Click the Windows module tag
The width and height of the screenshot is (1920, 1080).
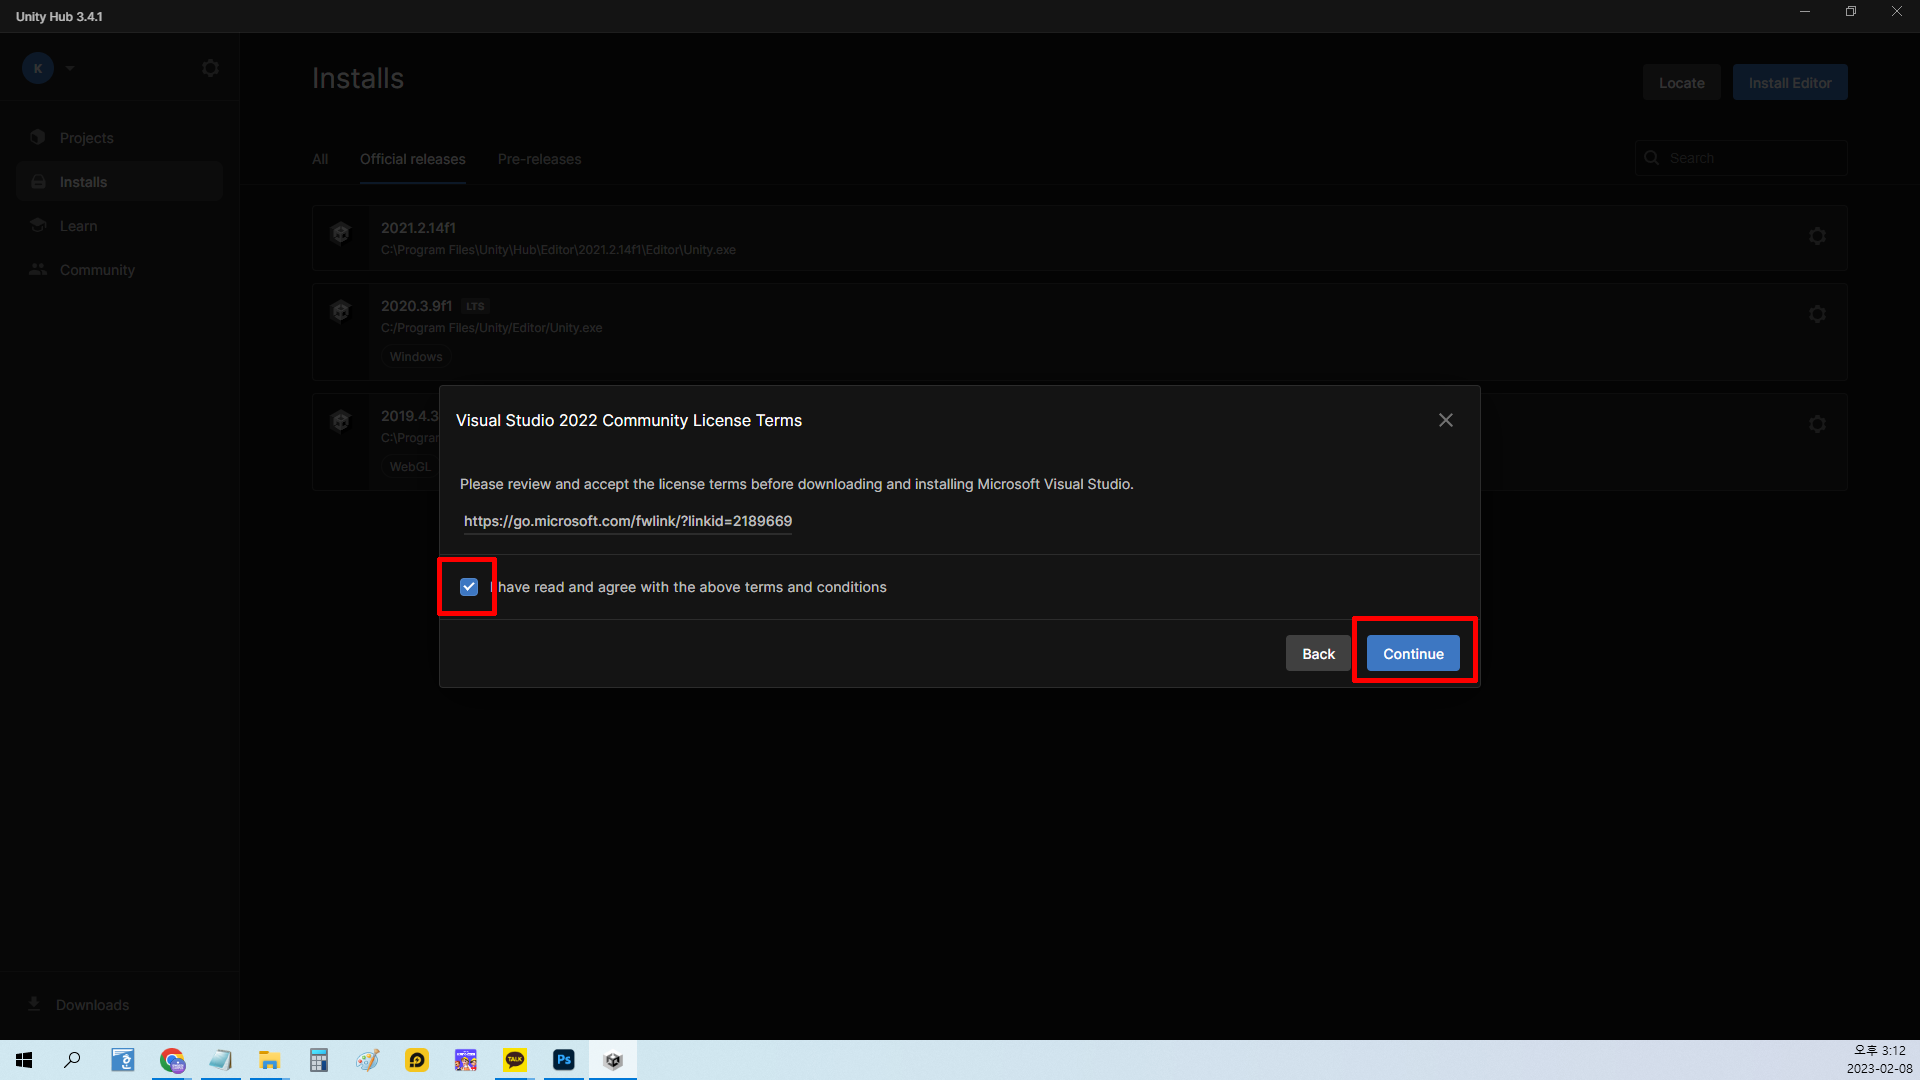pos(416,357)
